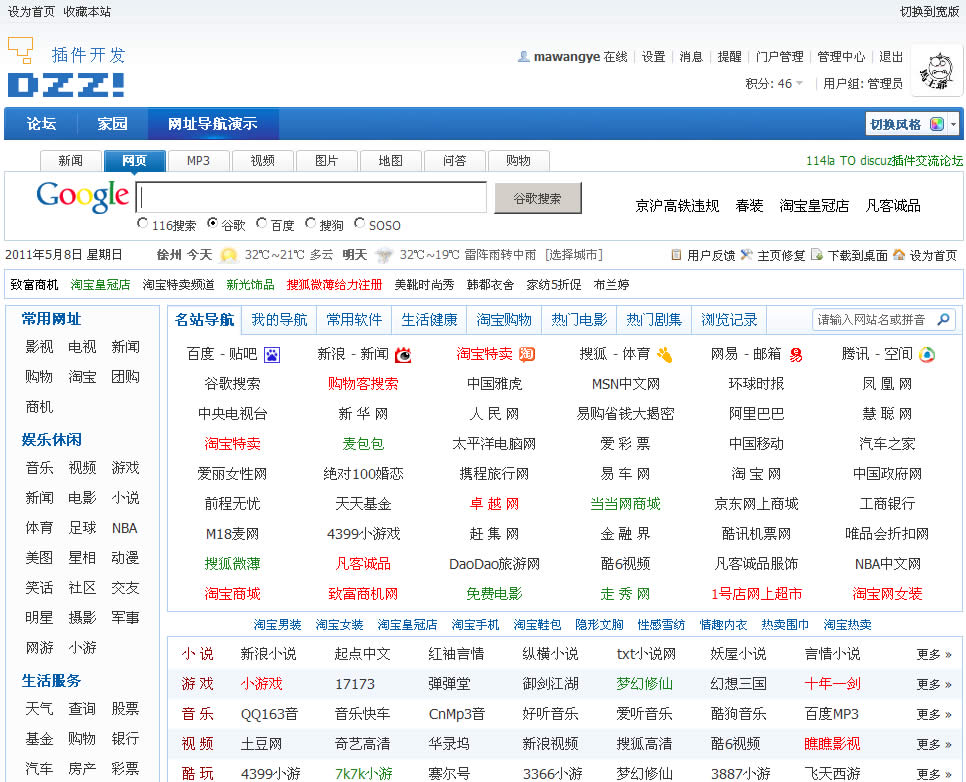The image size is (966, 782).
Task: Click the user avatar picture
Action: [936, 71]
